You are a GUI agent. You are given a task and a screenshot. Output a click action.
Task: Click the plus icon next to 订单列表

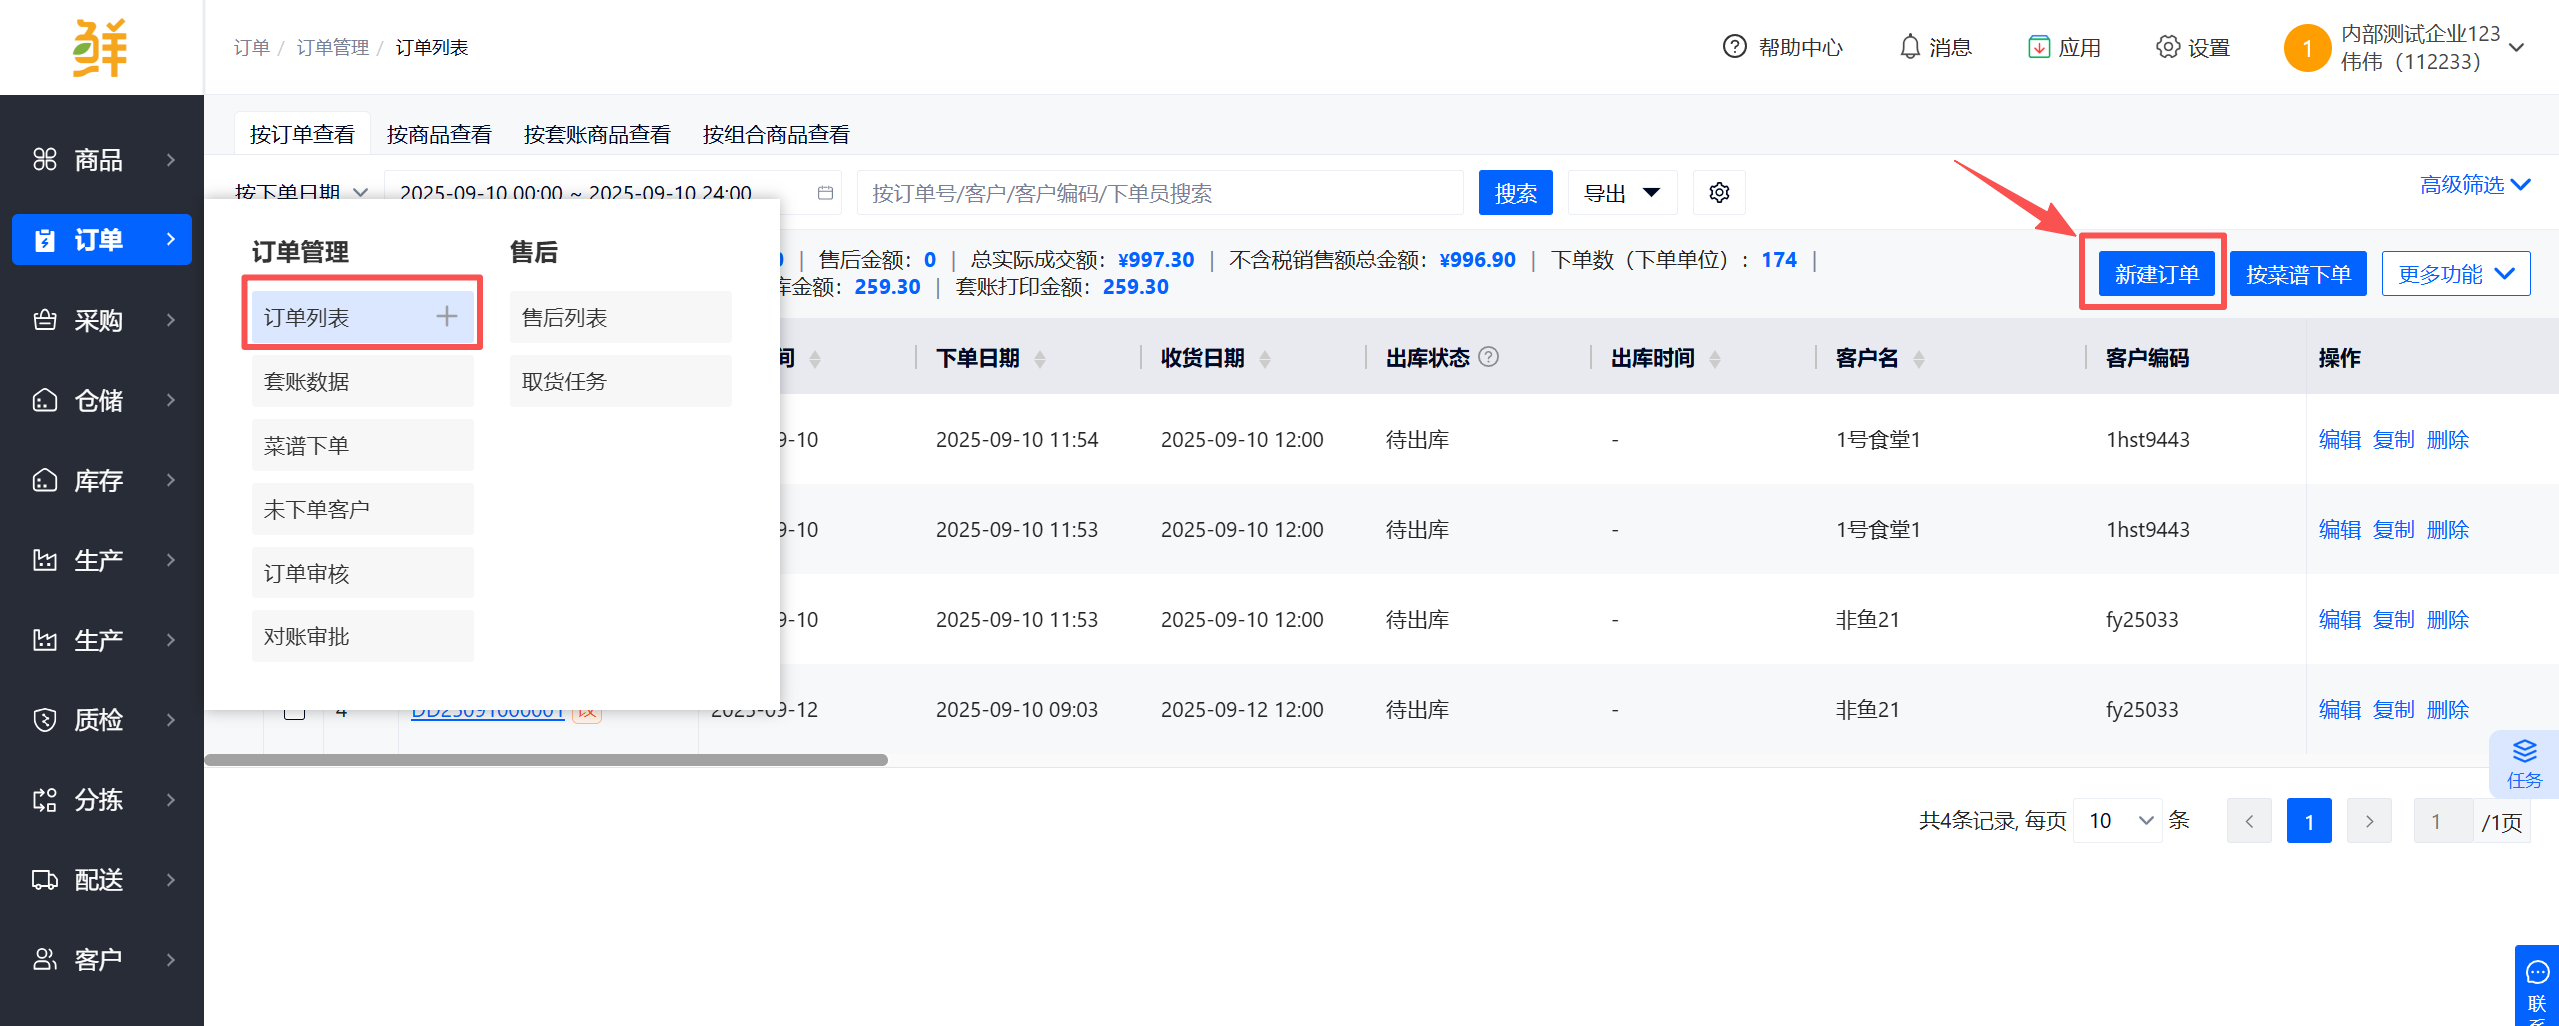click(446, 317)
